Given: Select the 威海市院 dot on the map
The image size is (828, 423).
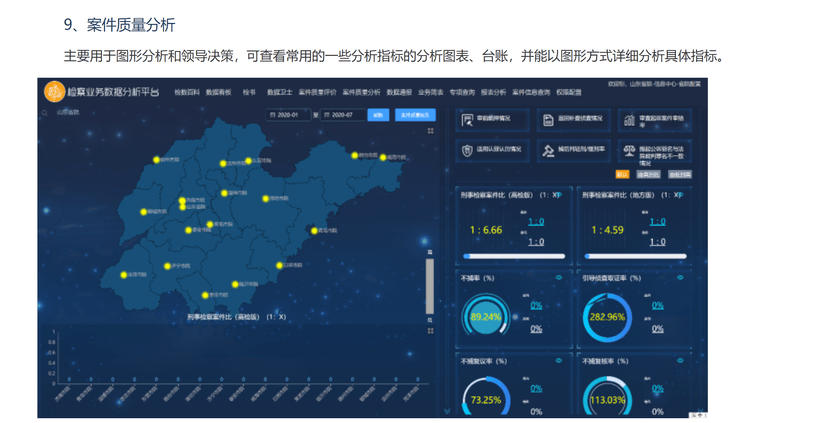Looking at the screenshot, I should click(383, 157).
